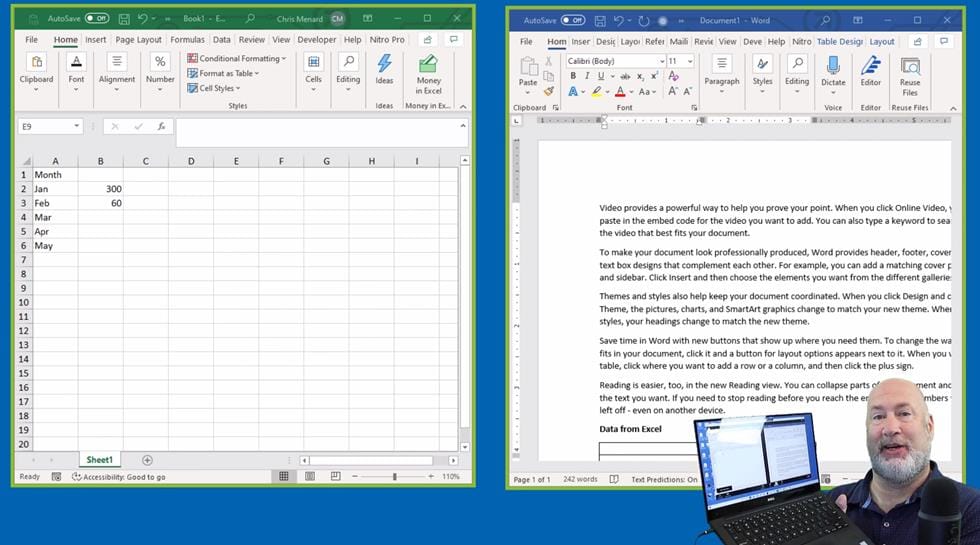Click the insert function fx icon

coord(161,127)
